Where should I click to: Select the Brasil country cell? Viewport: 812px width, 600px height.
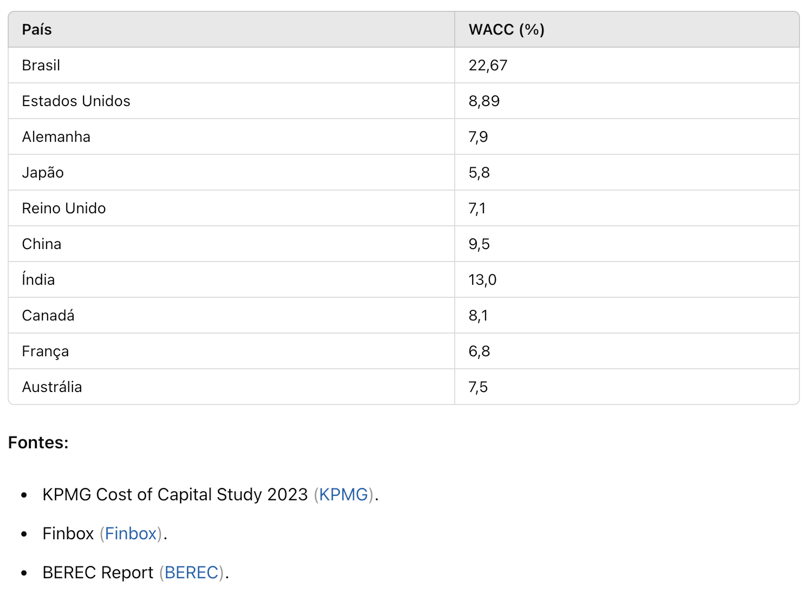coord(41,65)
